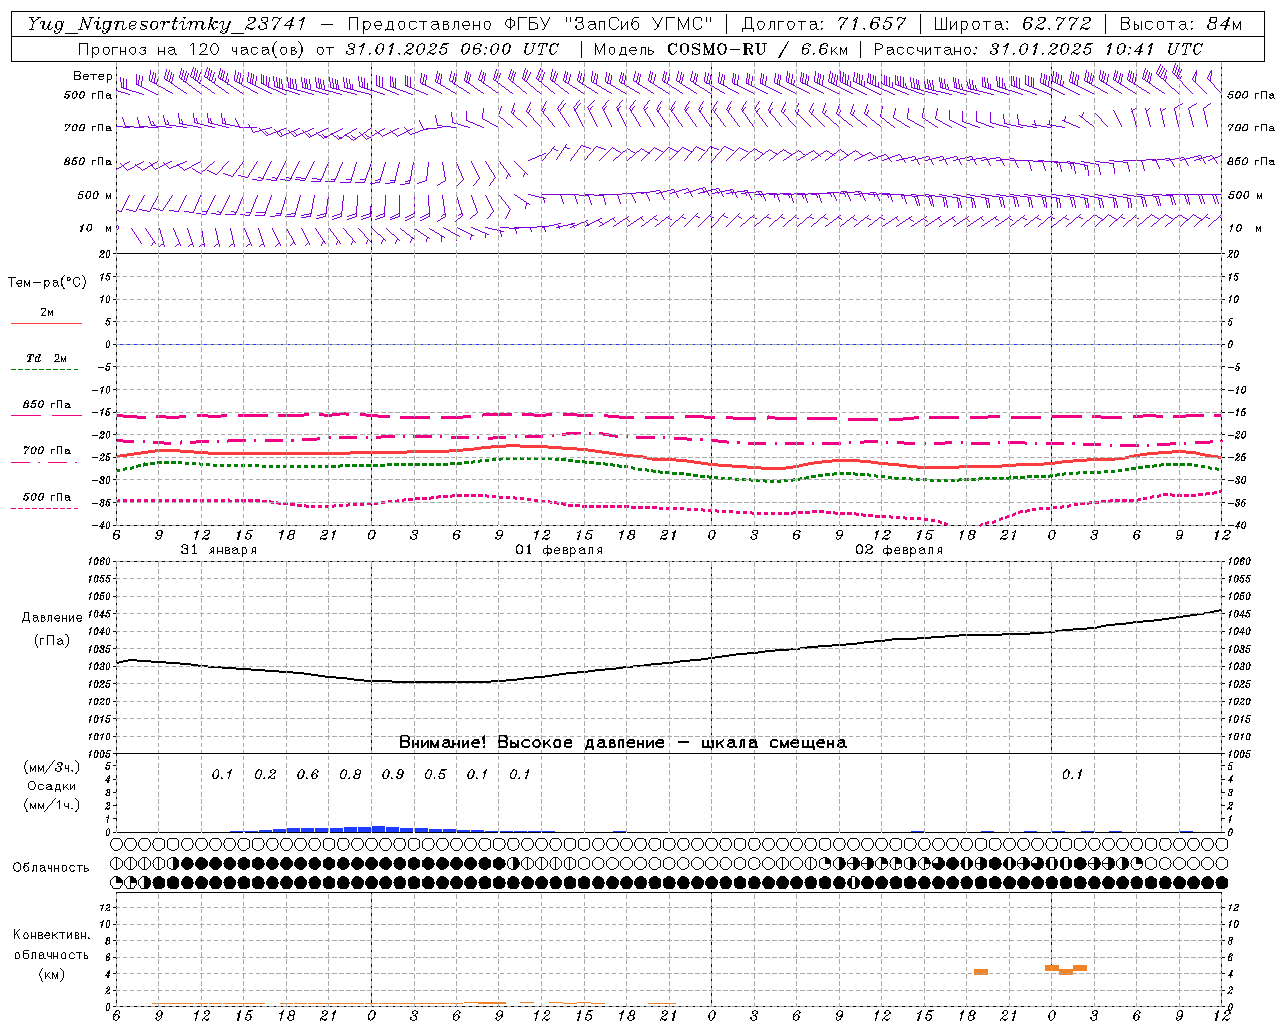Click the Долгота: 71.657 value
Image resolution: width=1280 pixels, height=1024 pixels.
pyautogui.click(x=824, y=24)
